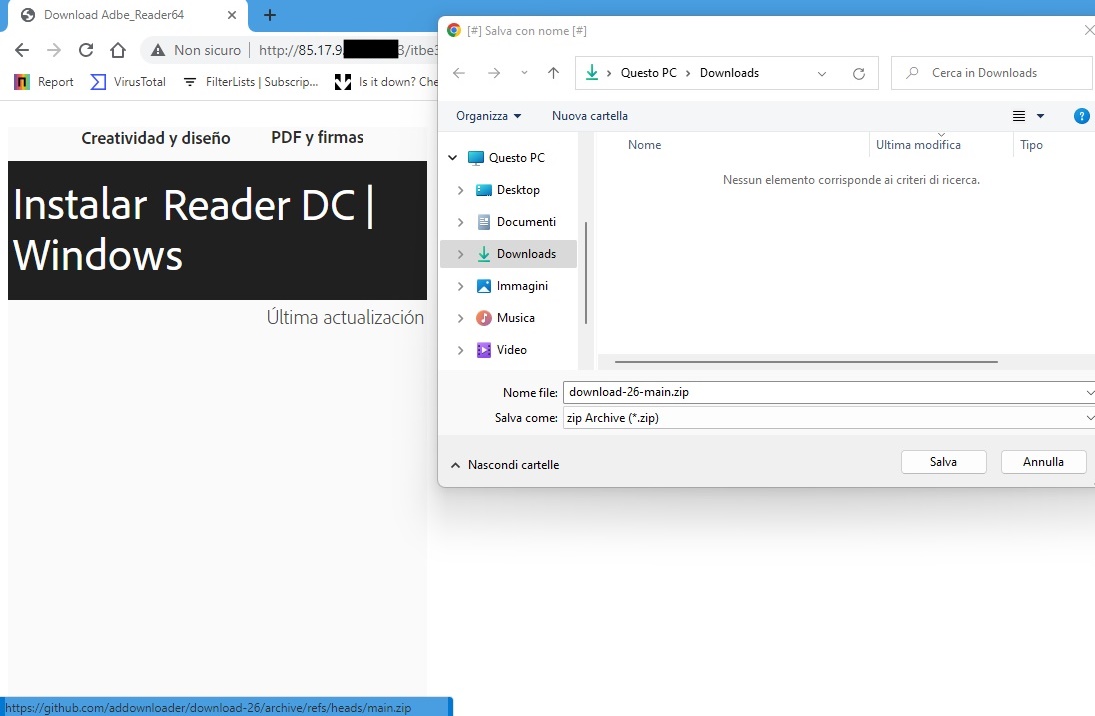The height and width of the screenshot is (716, 1095).
Task: Go to the browser home page icon
Action: (x=118, y=50)
